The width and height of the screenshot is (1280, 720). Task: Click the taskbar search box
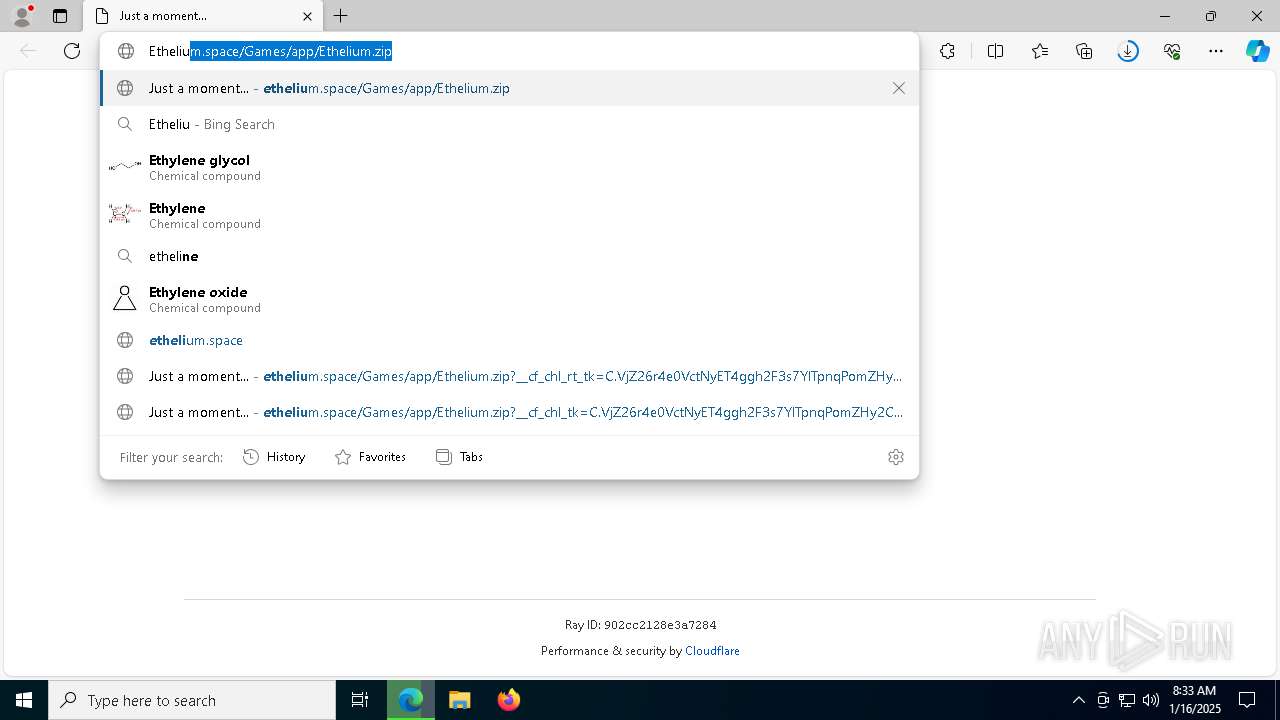192,700
